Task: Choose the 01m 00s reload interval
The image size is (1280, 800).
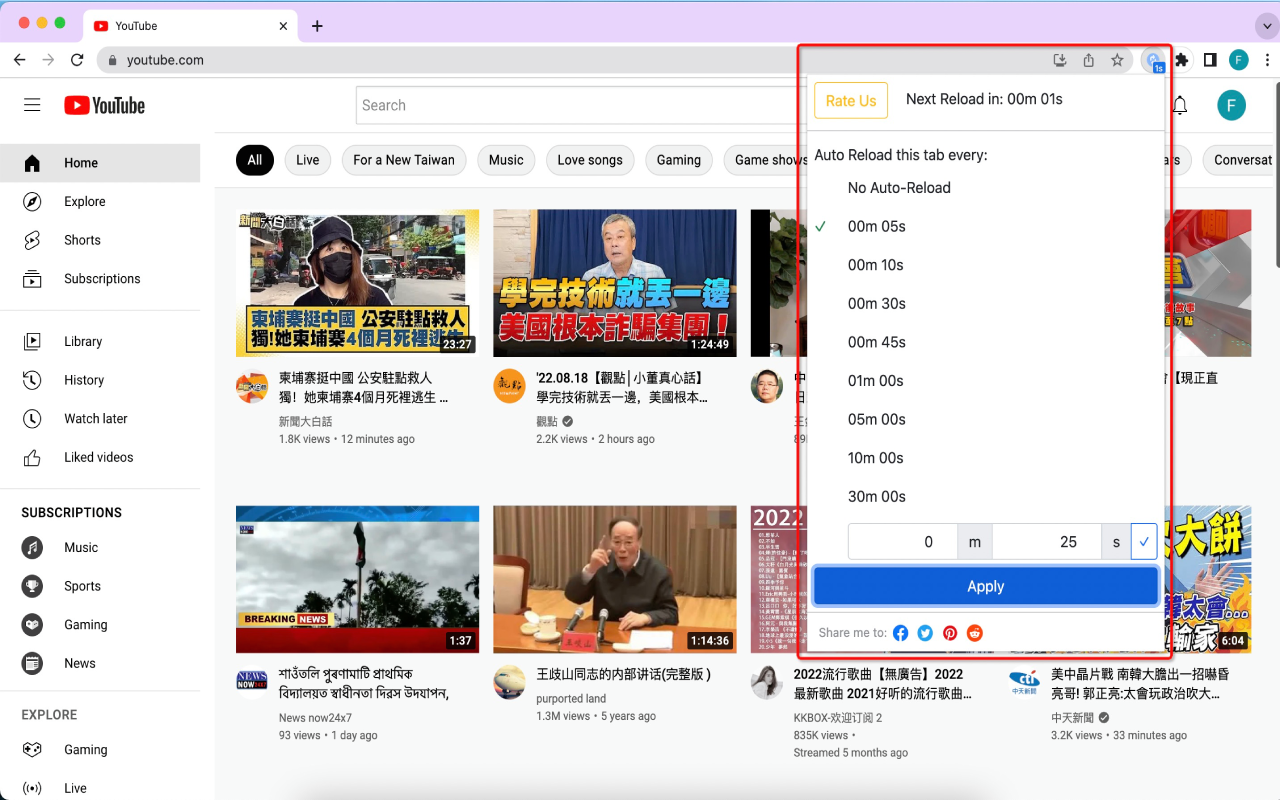Action: [x=876, y=380]
